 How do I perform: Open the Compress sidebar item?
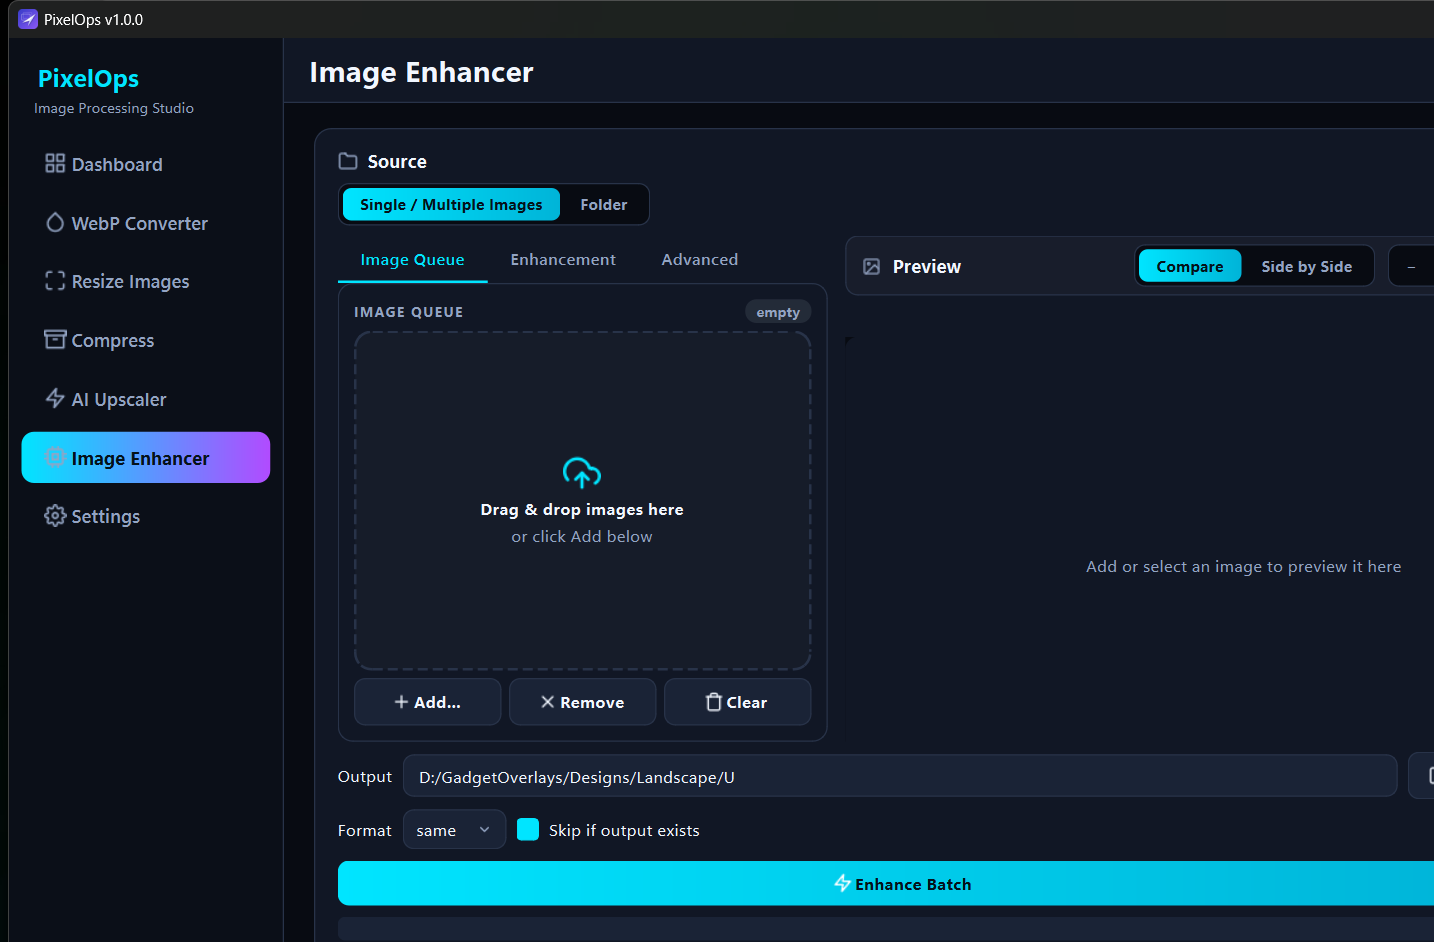point(146,340)
